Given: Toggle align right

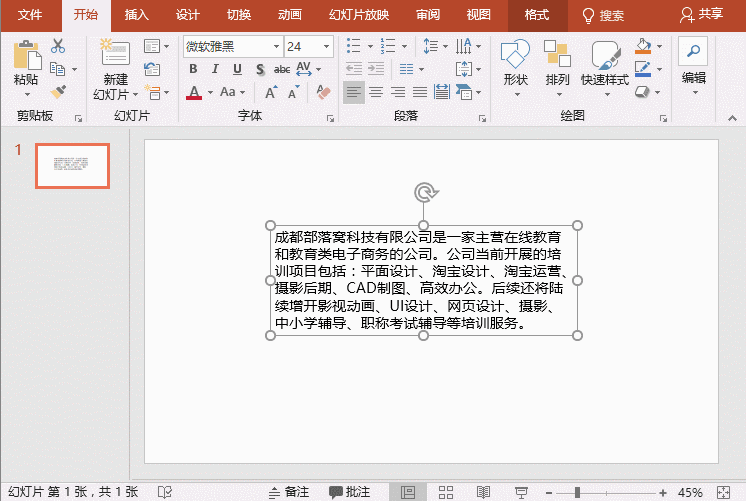Looking at the screenshot, I should coord(398,92).
